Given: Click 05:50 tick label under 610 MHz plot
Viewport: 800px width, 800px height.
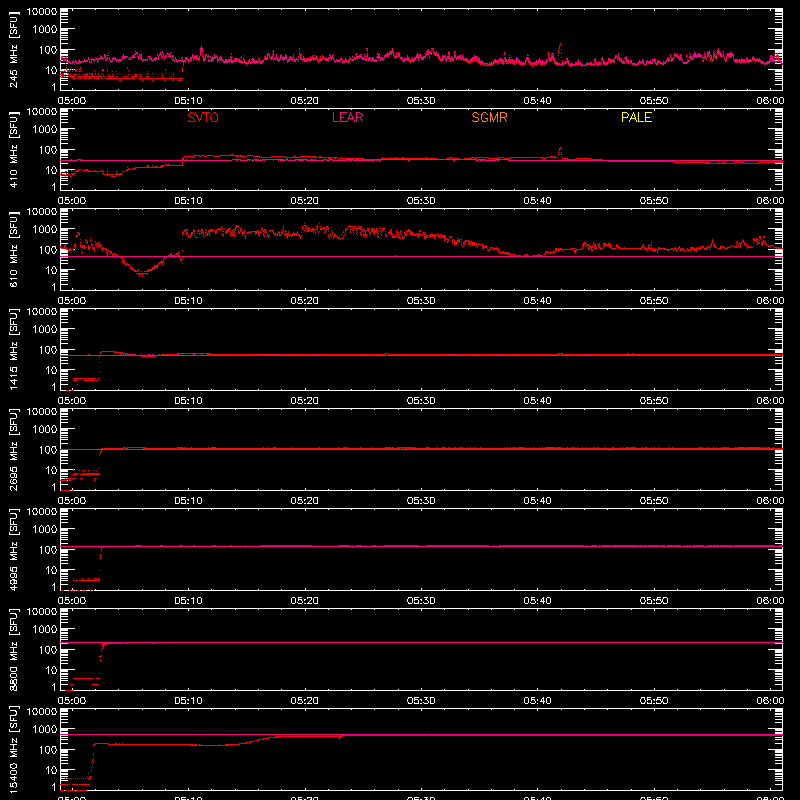Looking at the screenshot, I should pyautogui.click(x=654, y=301).
